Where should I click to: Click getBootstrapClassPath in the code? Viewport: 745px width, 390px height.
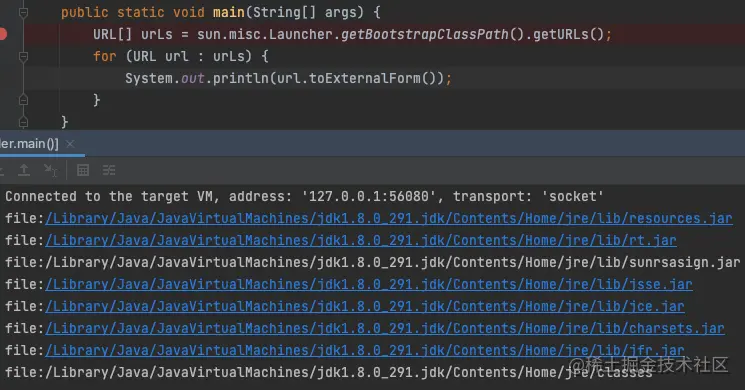[425, 34]
